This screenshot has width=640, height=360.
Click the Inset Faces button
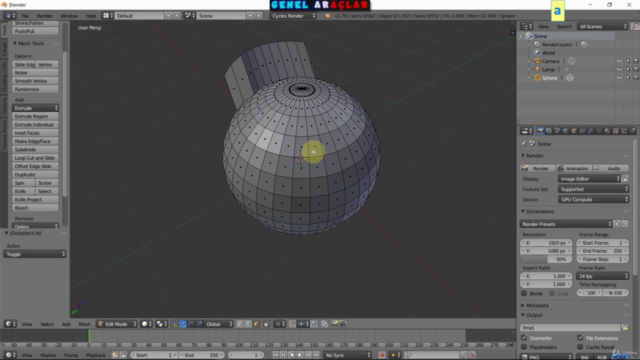pos(35,133)
